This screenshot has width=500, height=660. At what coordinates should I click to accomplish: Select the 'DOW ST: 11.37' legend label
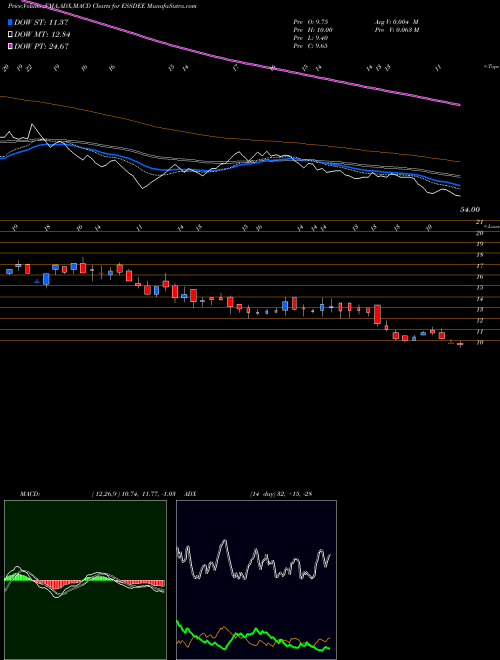point(41,22)
